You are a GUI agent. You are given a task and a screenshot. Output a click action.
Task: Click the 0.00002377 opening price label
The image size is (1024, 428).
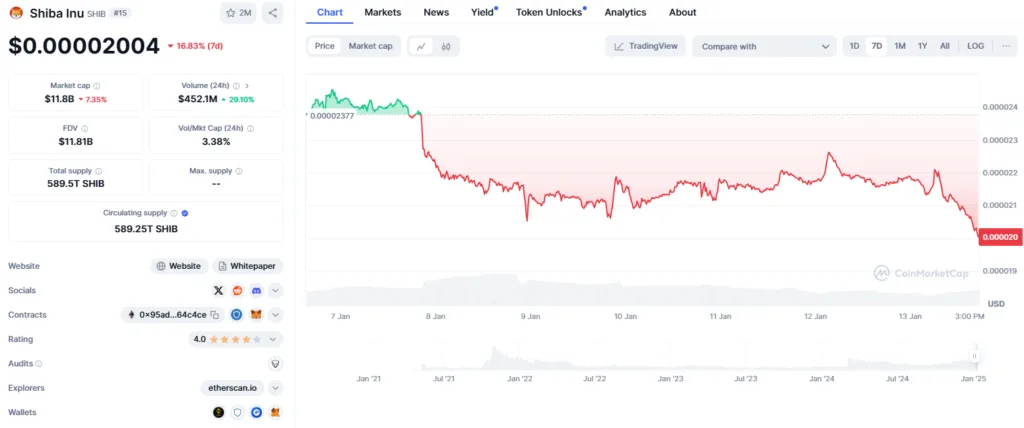[331, 115]
